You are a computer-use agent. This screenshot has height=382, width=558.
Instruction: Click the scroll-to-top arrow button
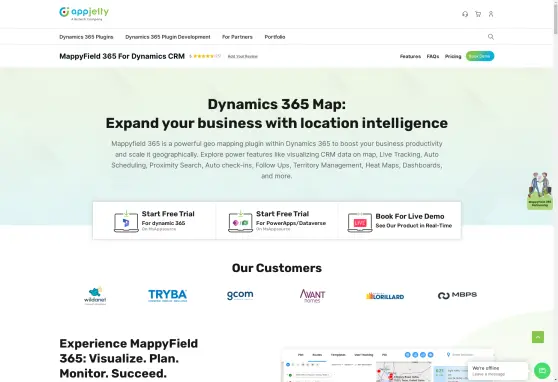pyautogui.click(x=538, y=337)
